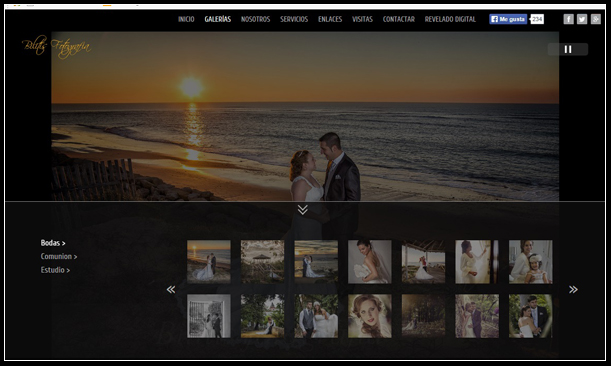Viewport: 611px width, 366px height.
Task: Click the Facebook Me gusta button
Action: click(508, 19)
